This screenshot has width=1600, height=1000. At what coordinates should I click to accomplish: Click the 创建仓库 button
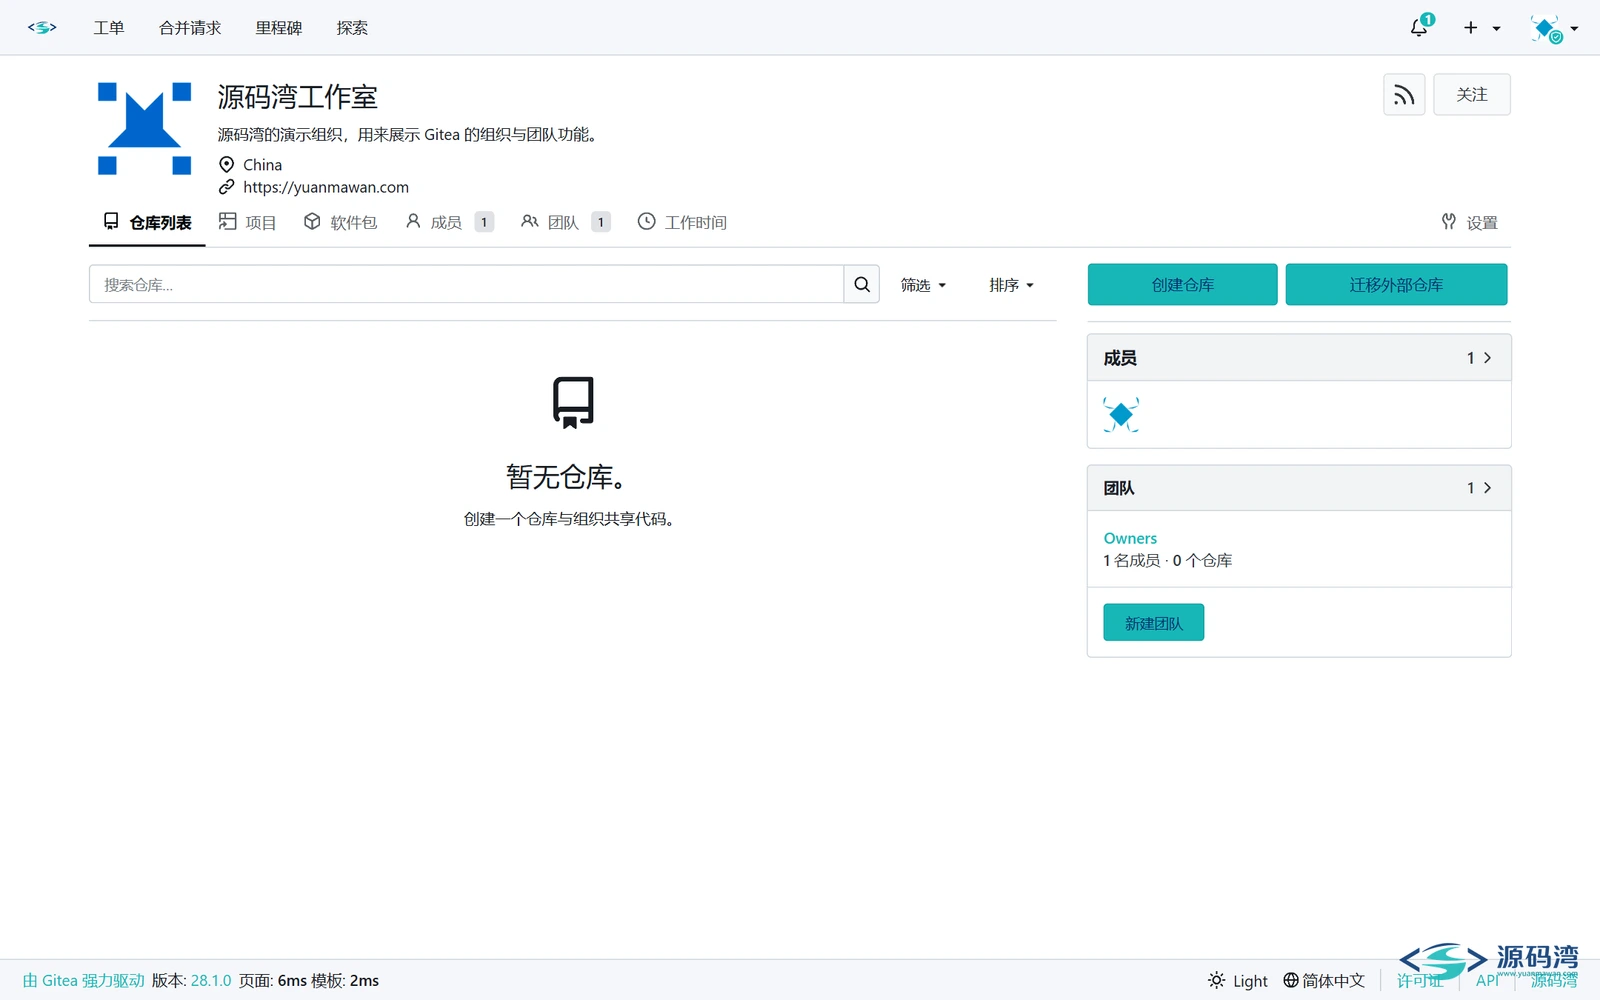coord(1182,285)
